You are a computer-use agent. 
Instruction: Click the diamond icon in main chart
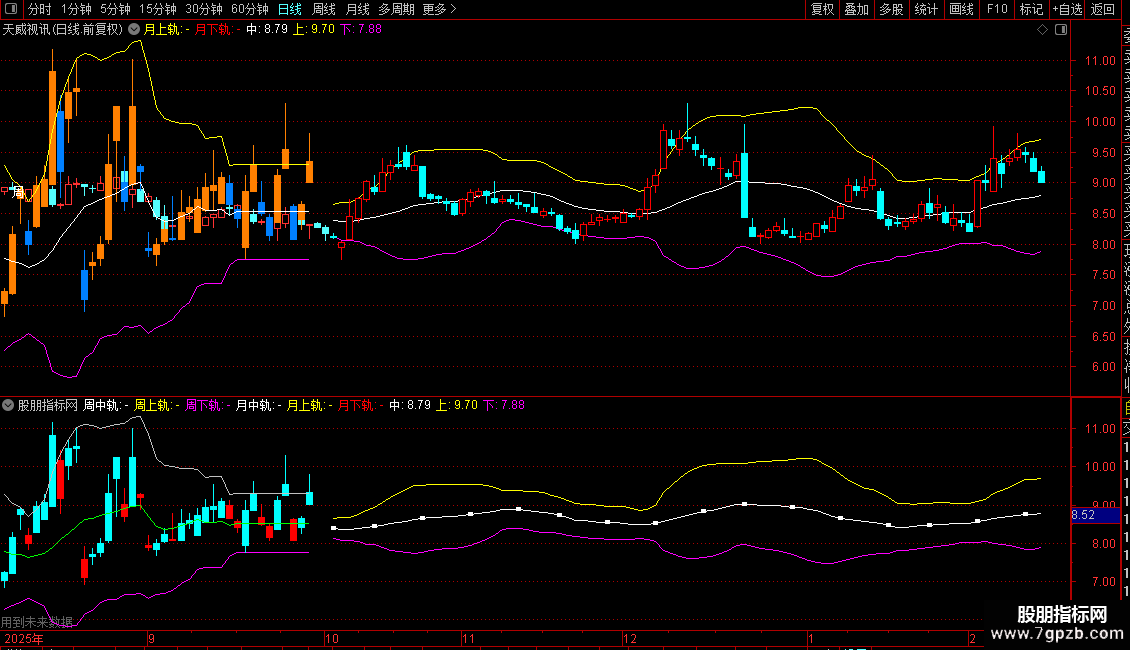click(1042, 30)
